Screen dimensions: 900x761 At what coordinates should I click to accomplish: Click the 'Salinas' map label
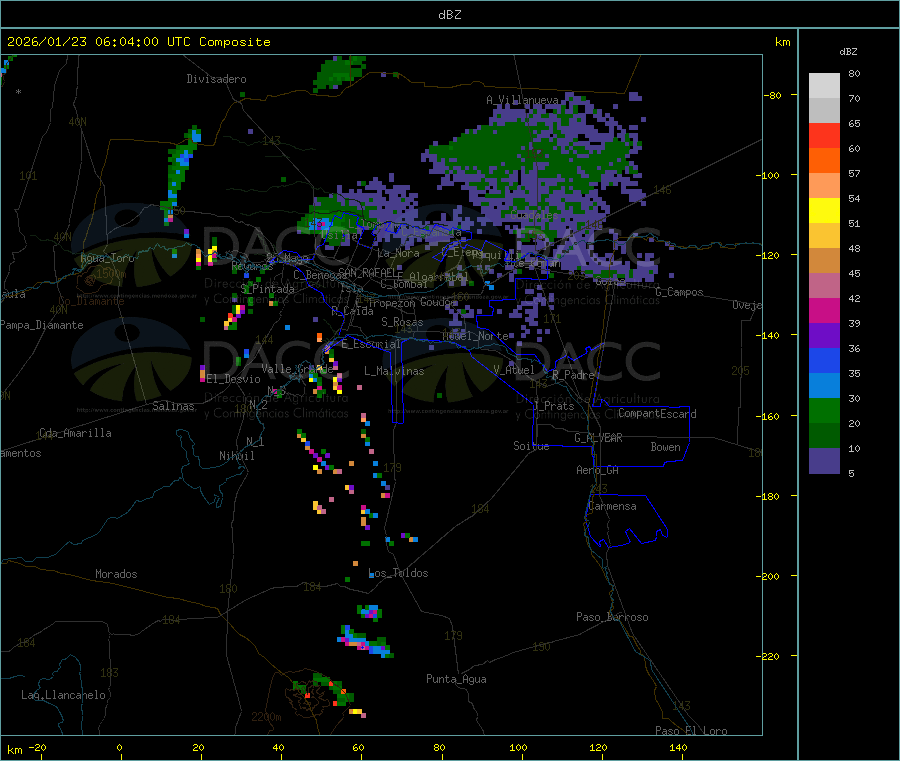coord(173,406)
